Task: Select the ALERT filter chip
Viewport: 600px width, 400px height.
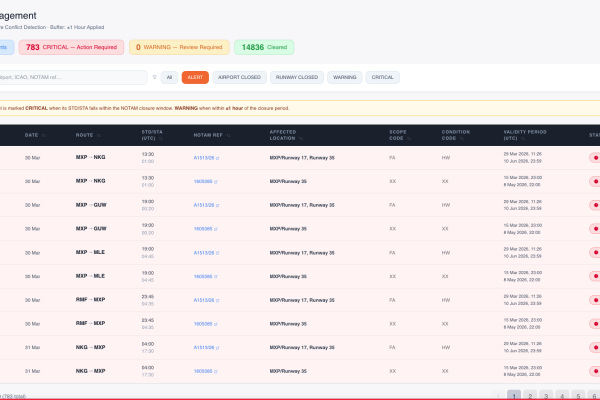Action: coord(196,77)
